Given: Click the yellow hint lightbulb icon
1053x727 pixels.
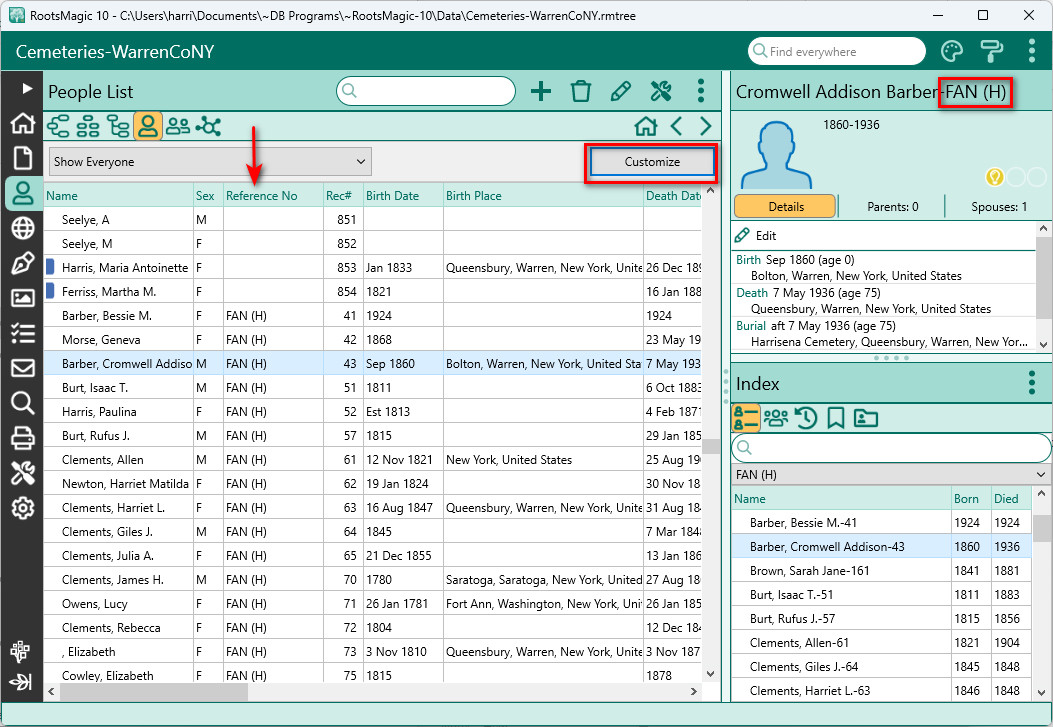Looking at the screenshot, I should click(994, 177).
